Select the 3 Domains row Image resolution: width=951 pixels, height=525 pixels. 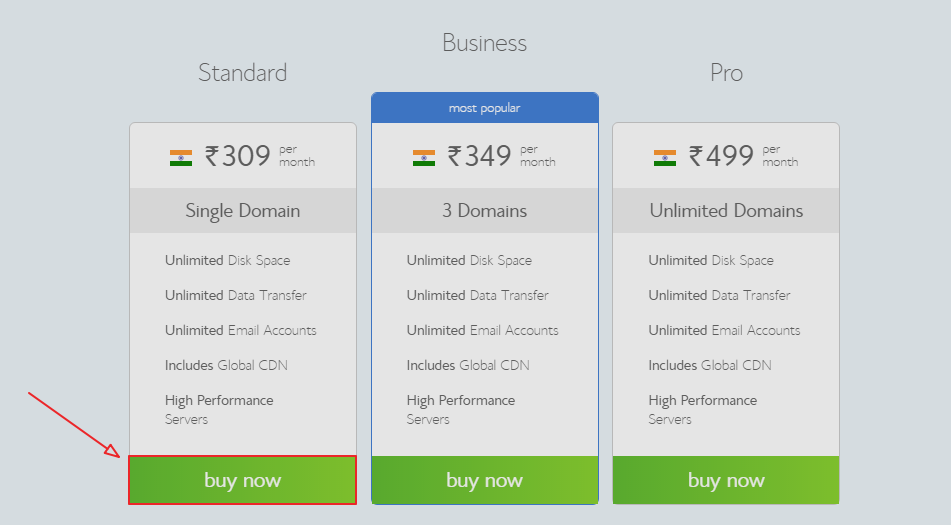point(485,210)
